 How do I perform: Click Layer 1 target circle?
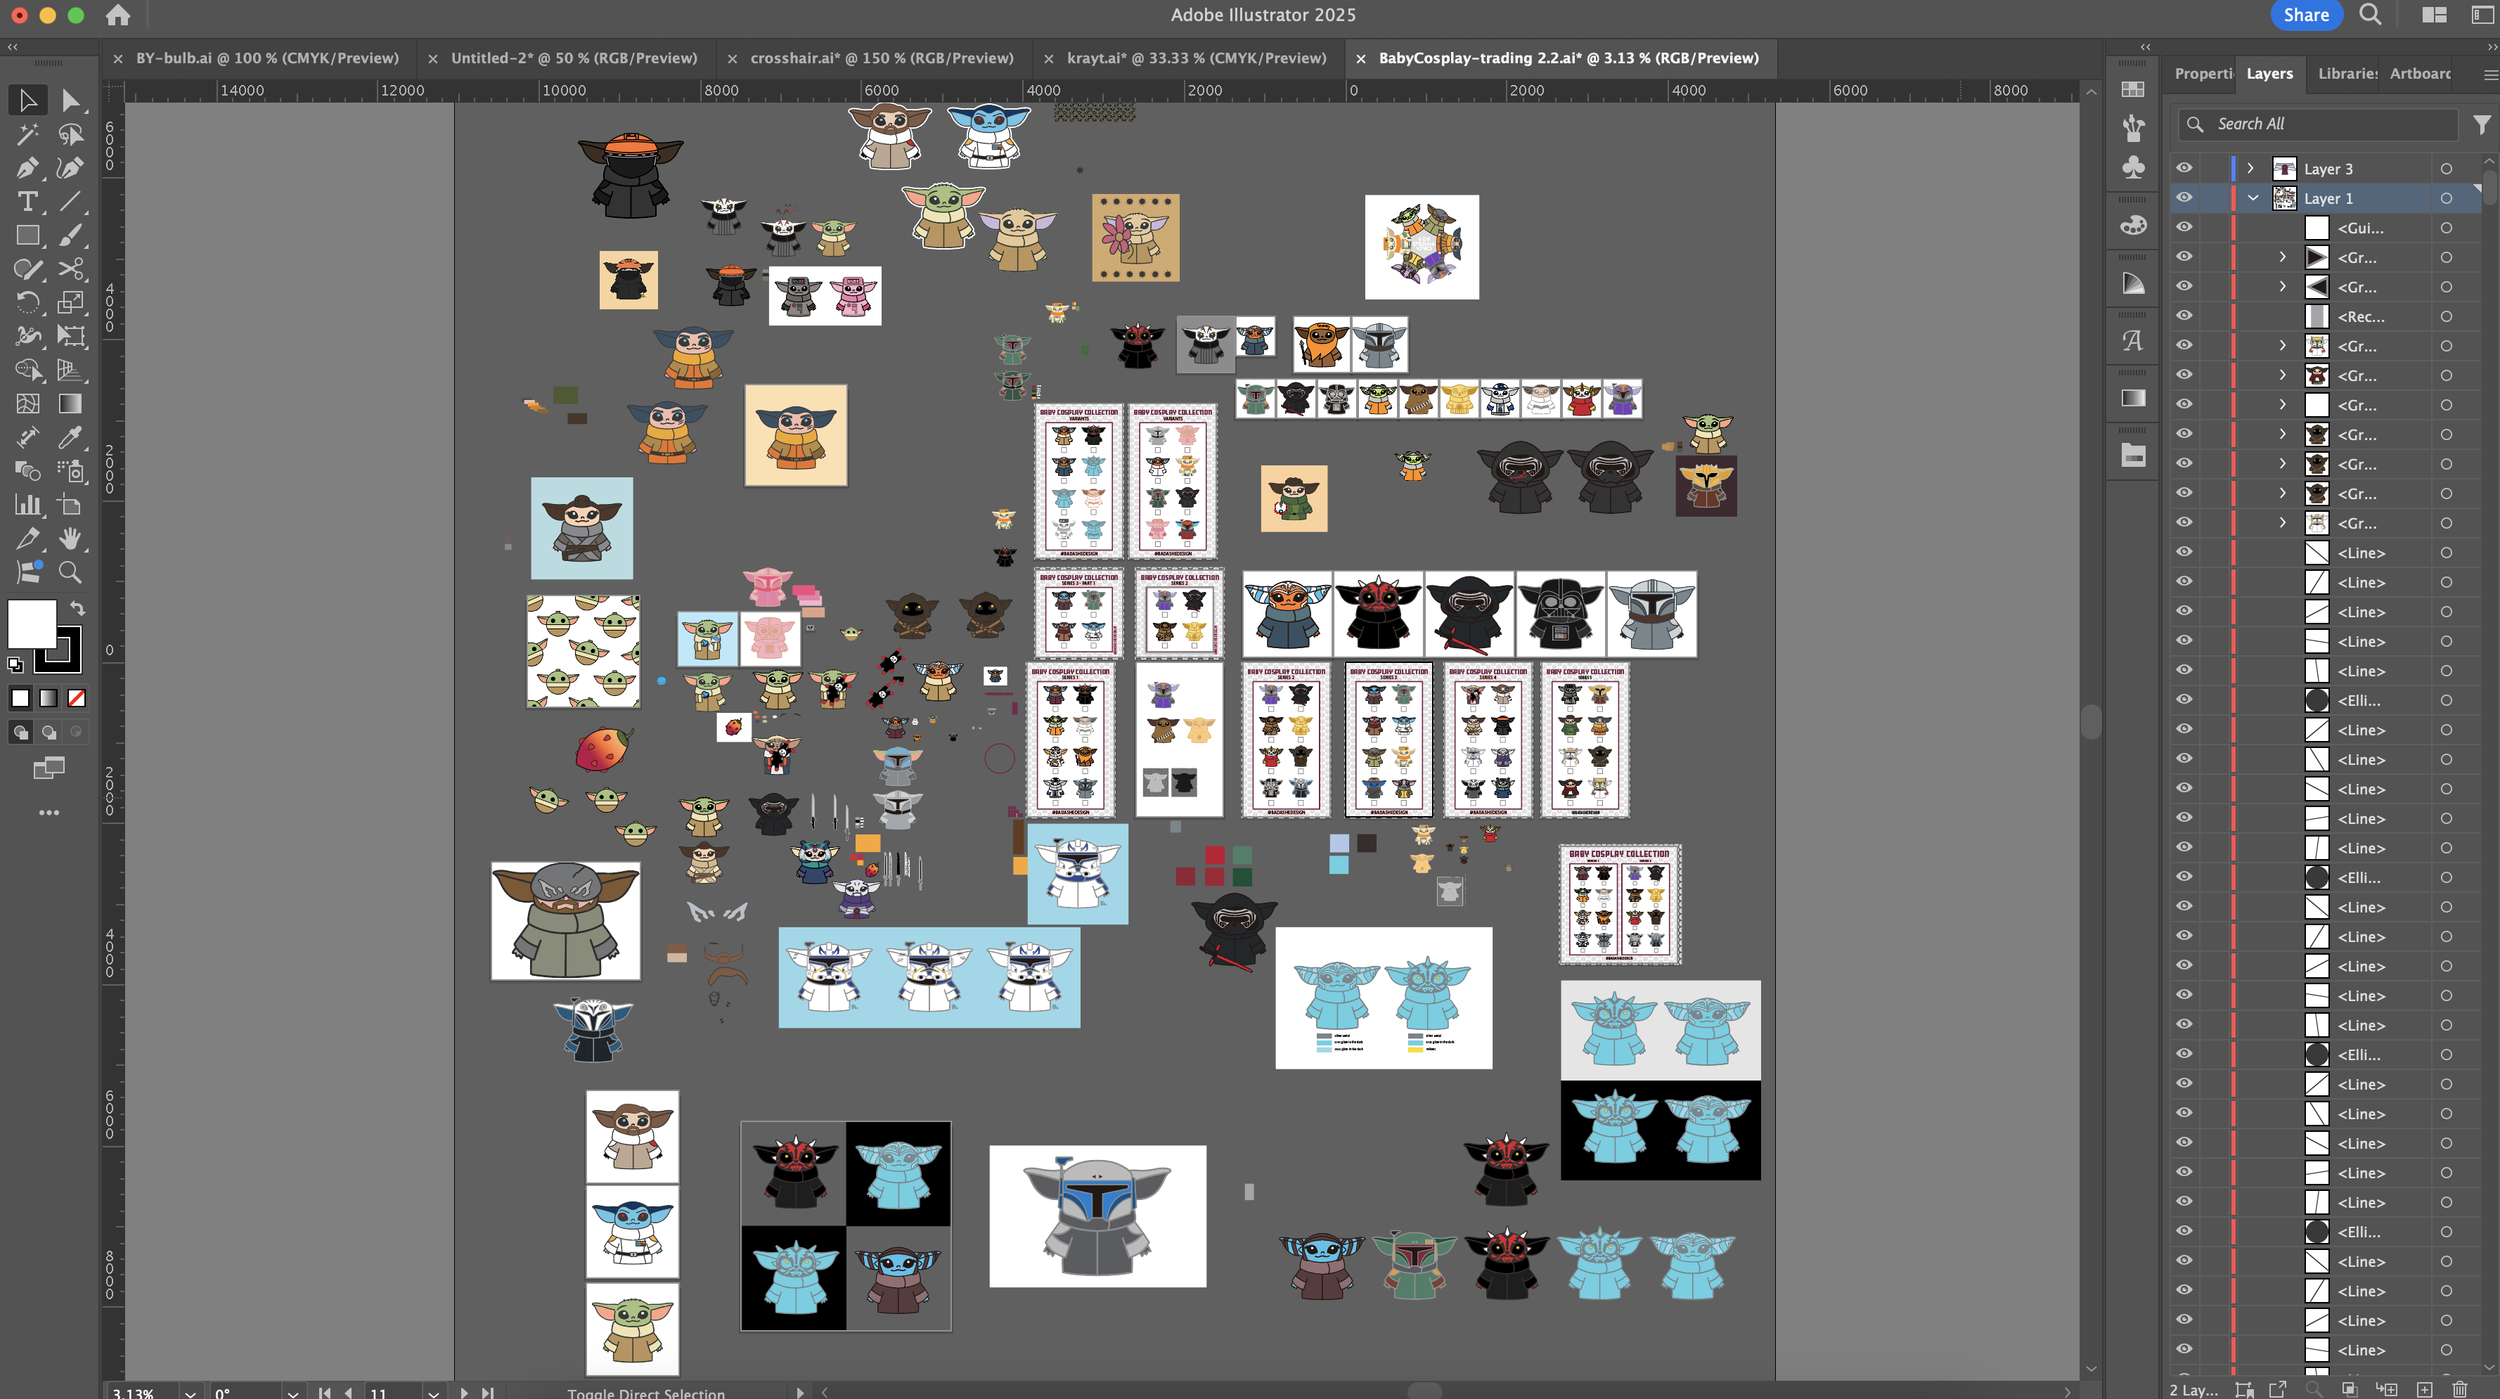point(2446,198)
